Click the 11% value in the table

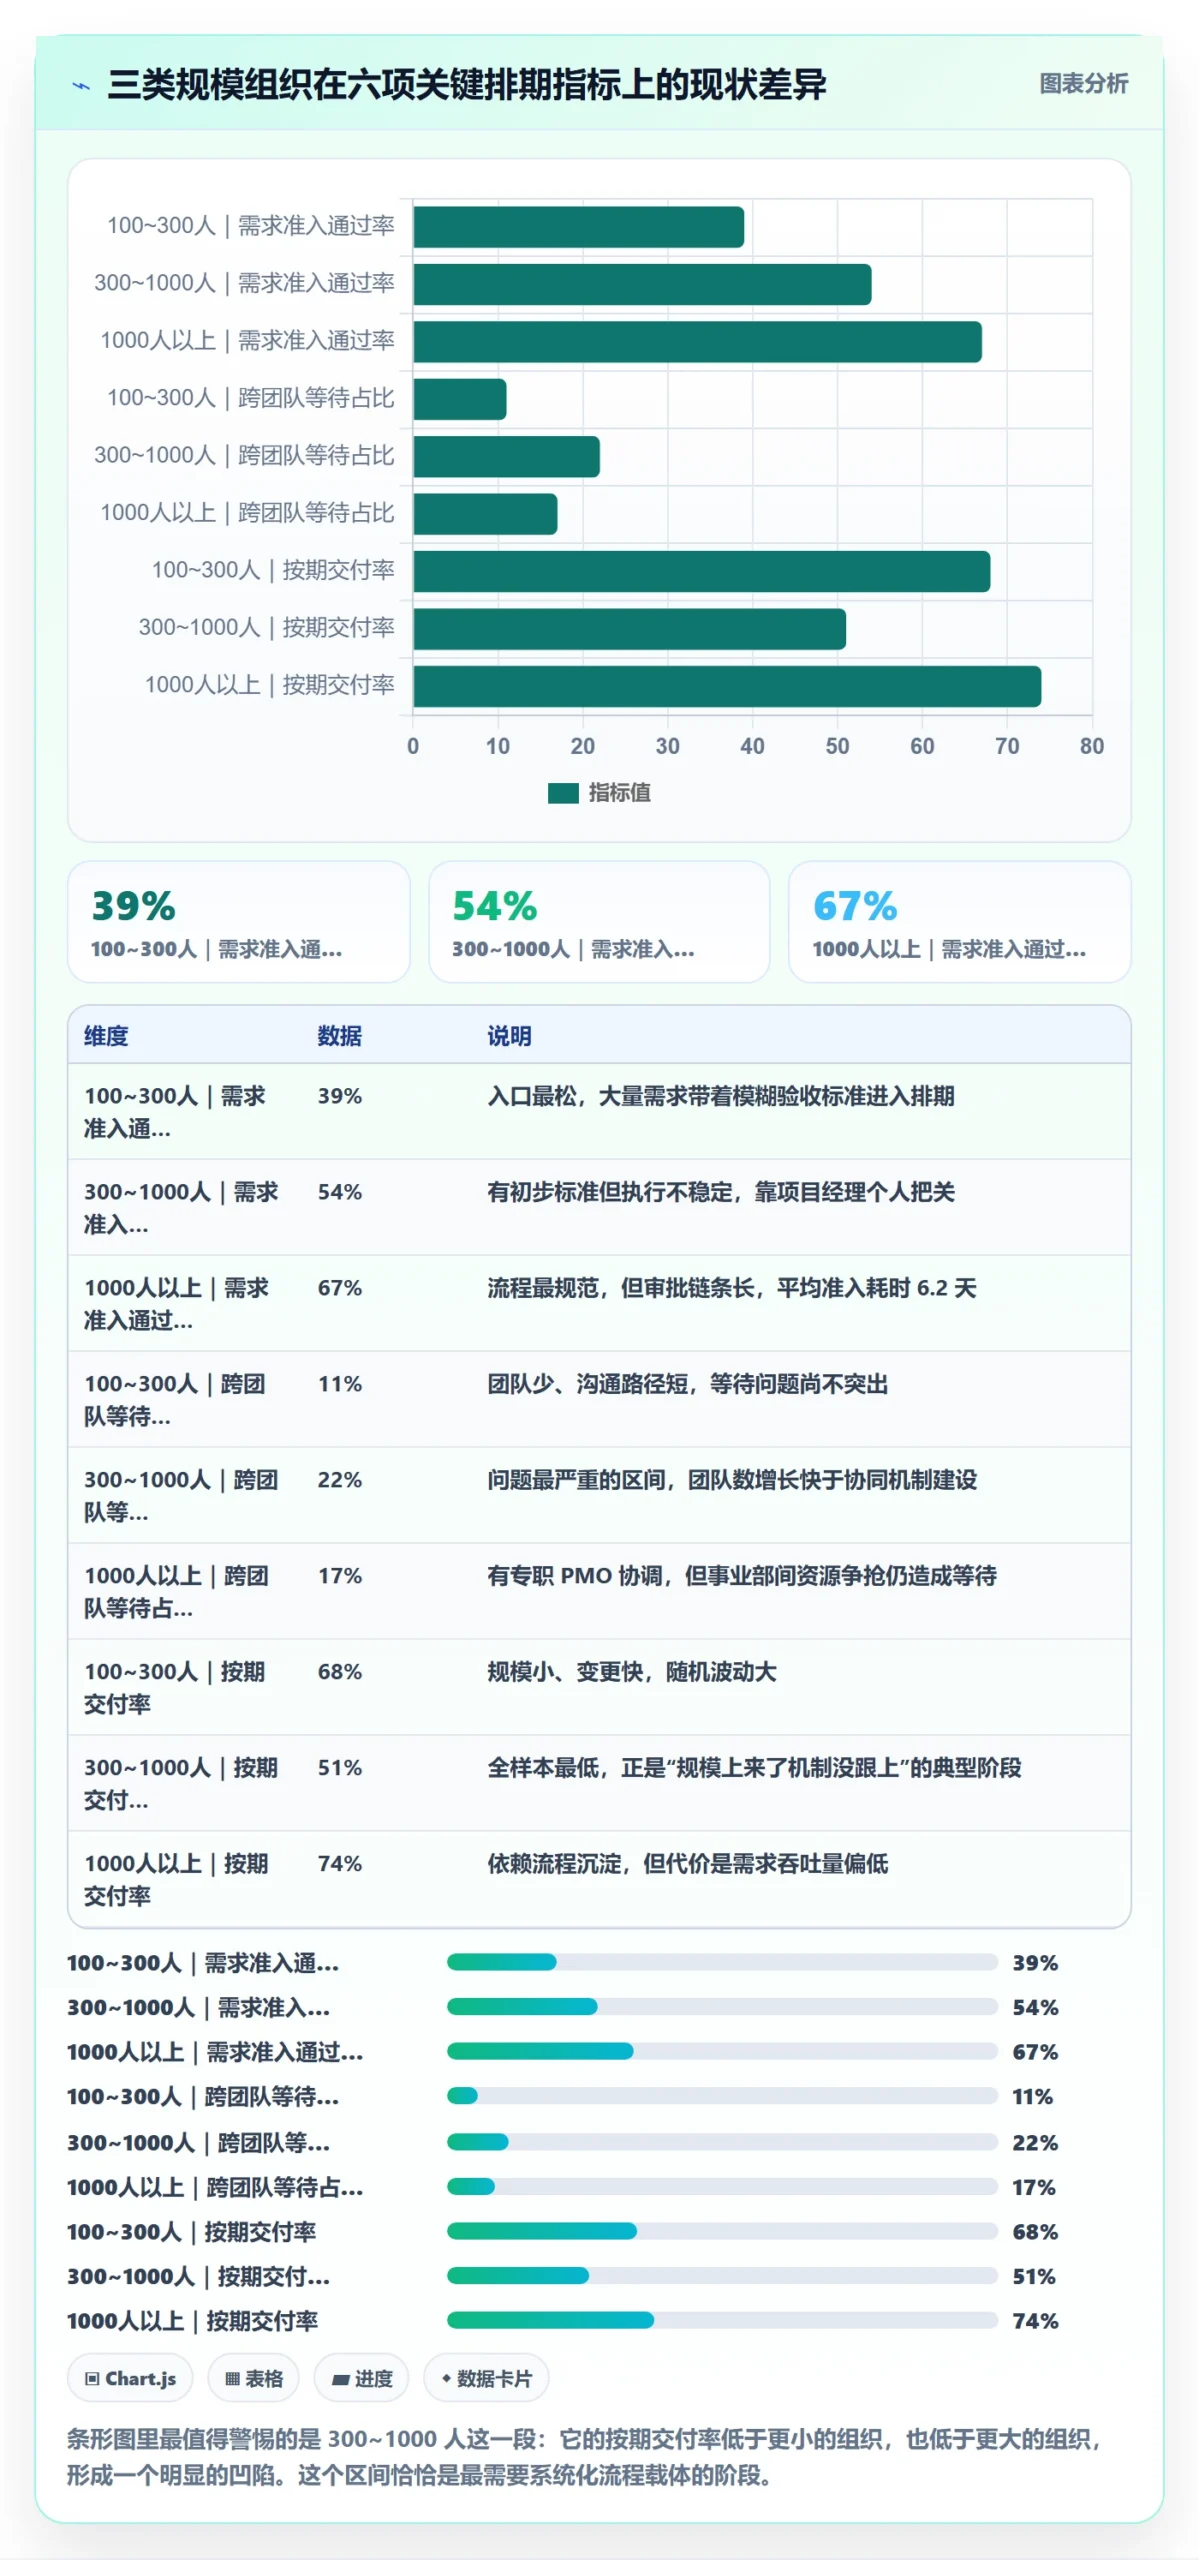340,1384
